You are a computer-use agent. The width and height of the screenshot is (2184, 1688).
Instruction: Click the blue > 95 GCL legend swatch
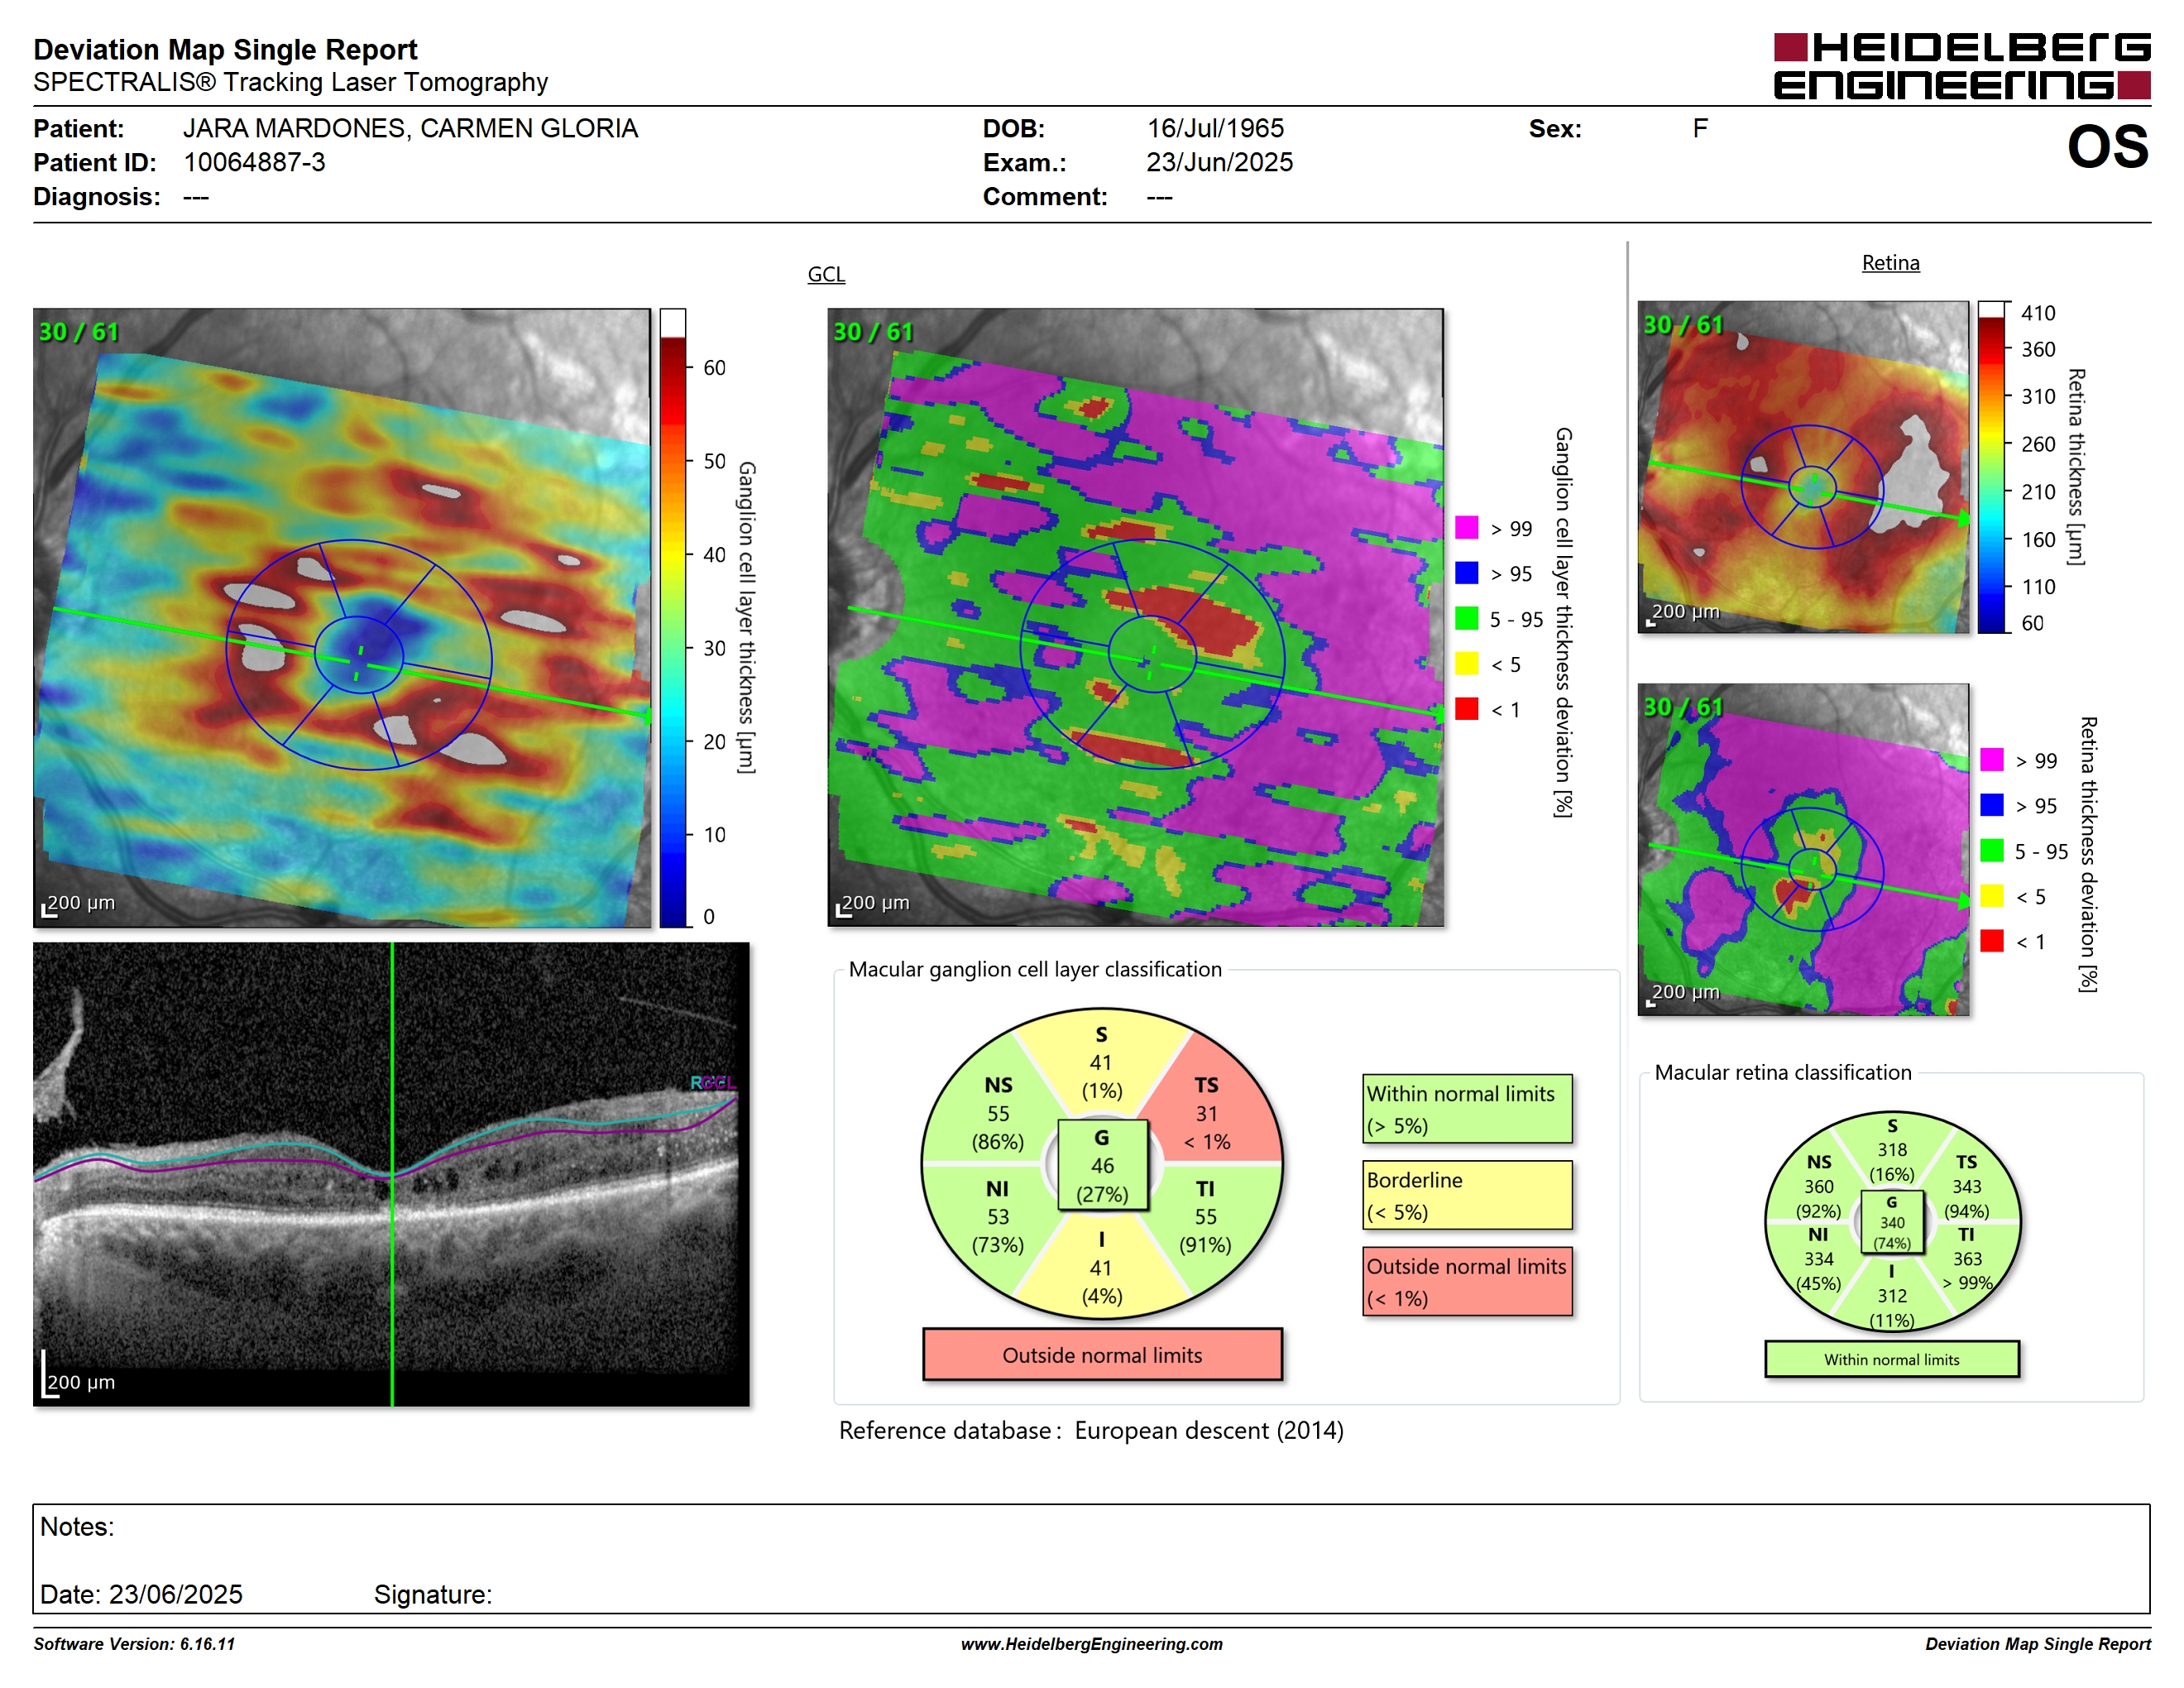point(1466,573)
